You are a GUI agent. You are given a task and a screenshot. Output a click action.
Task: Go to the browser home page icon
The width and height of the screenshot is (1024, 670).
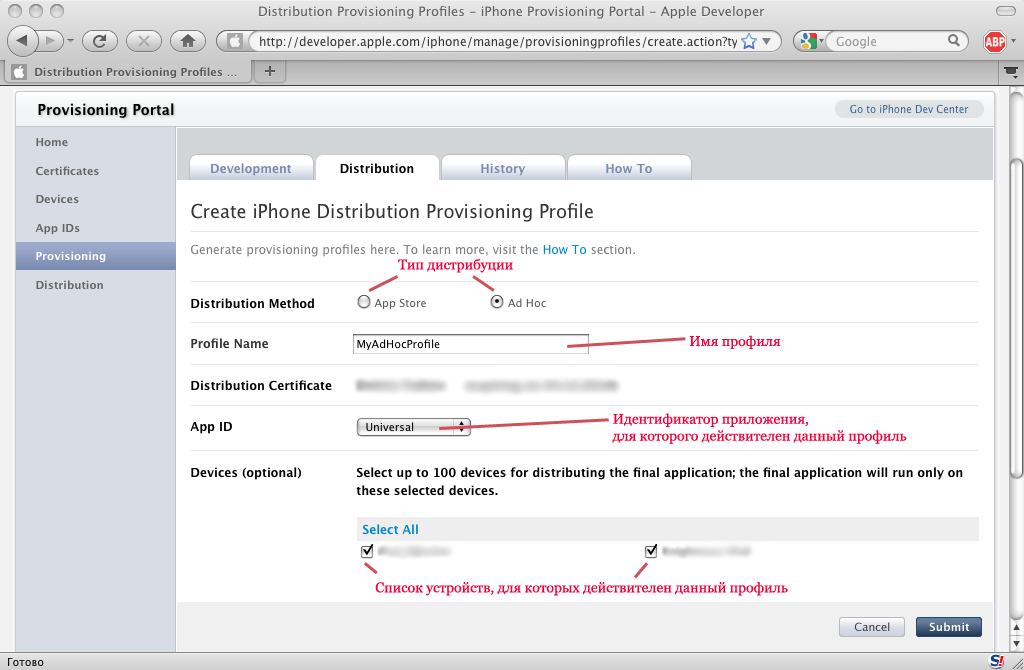(188, 41)
